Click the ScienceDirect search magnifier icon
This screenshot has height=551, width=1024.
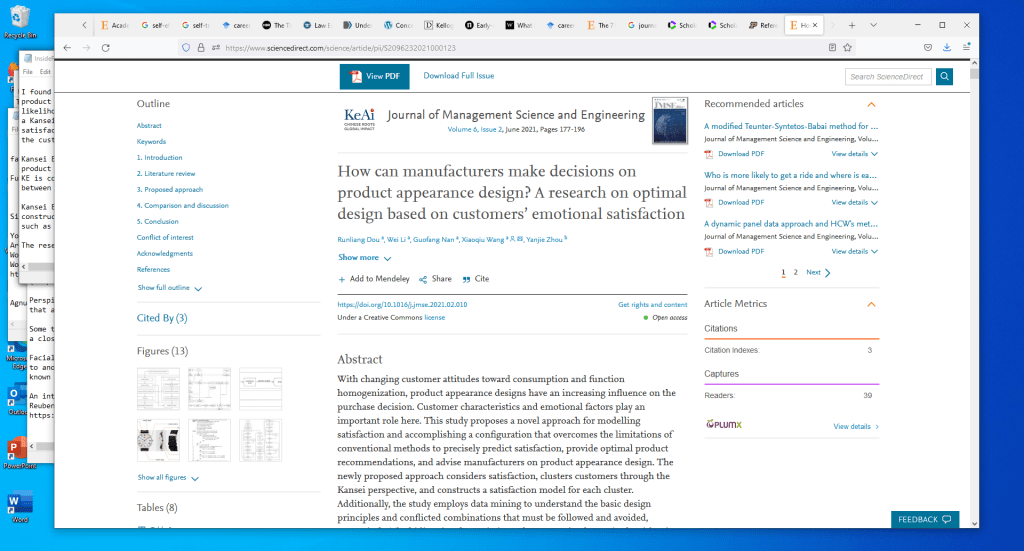(x=944, y=76)
